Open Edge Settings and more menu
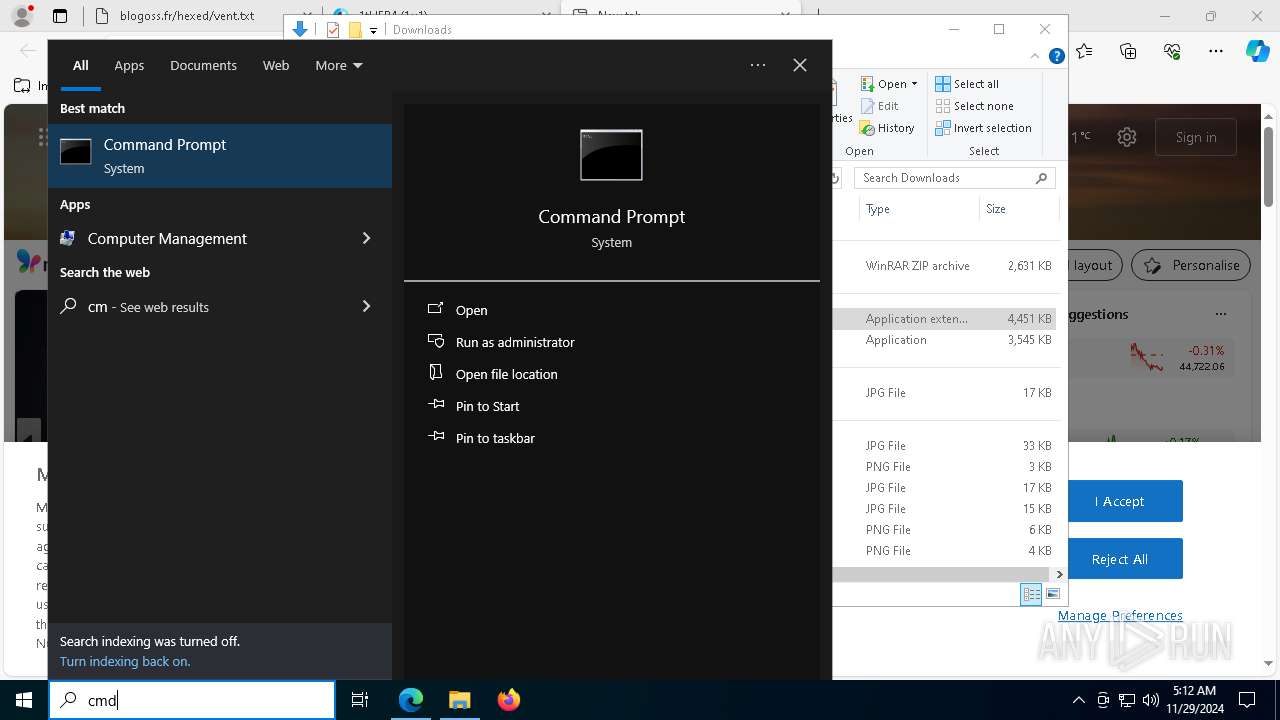 [x=1216, y=51]
